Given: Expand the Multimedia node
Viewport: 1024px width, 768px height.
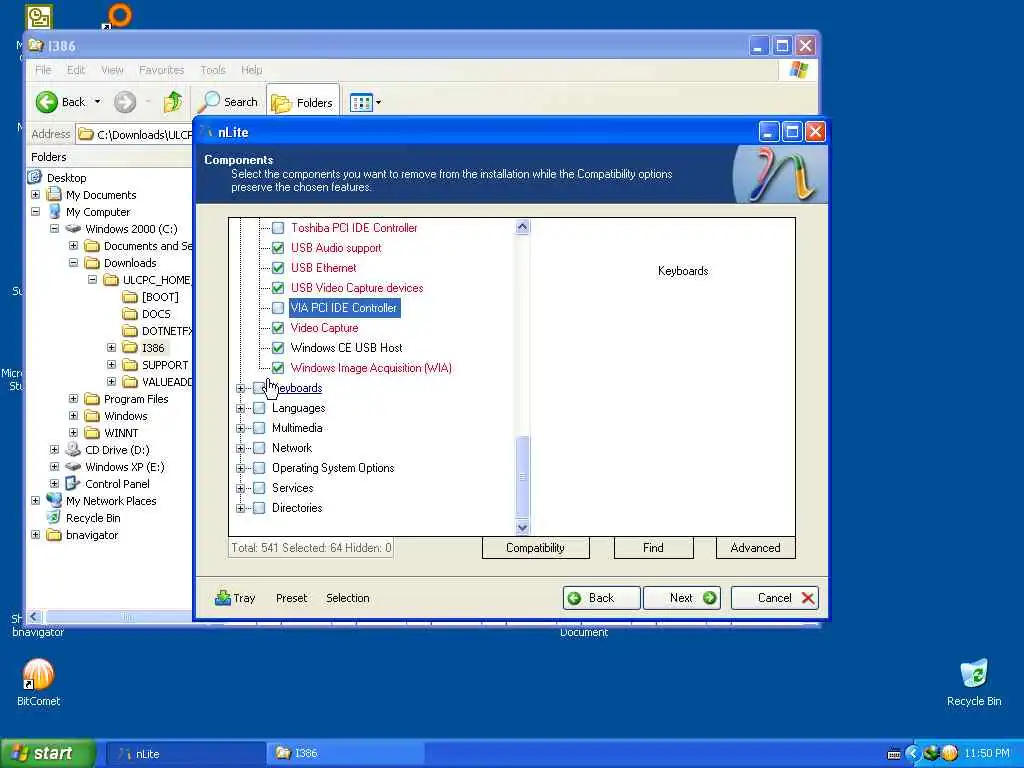Looking at the screenshot, I should 240,428.
